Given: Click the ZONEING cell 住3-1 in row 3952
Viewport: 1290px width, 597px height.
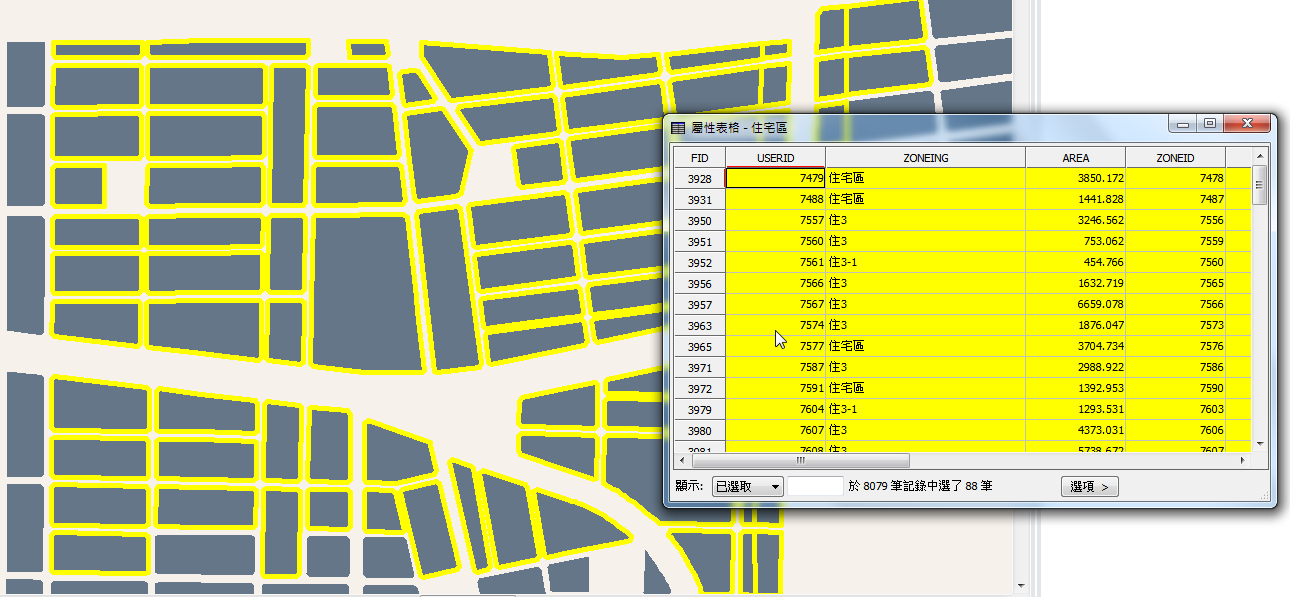Looking at the screenshot, I should (925, 262).
